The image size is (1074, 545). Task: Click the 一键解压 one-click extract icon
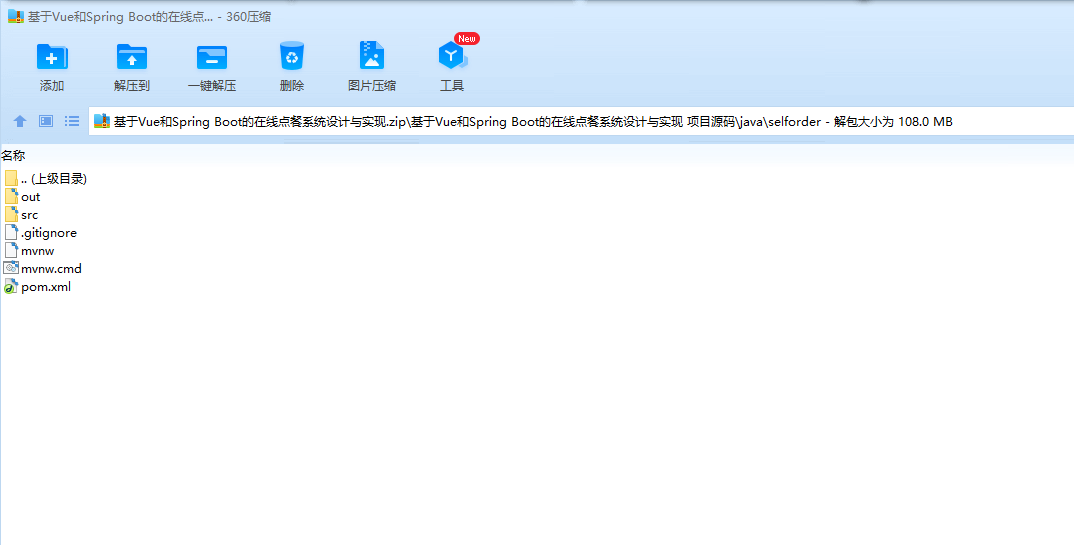tap(212, 57)
